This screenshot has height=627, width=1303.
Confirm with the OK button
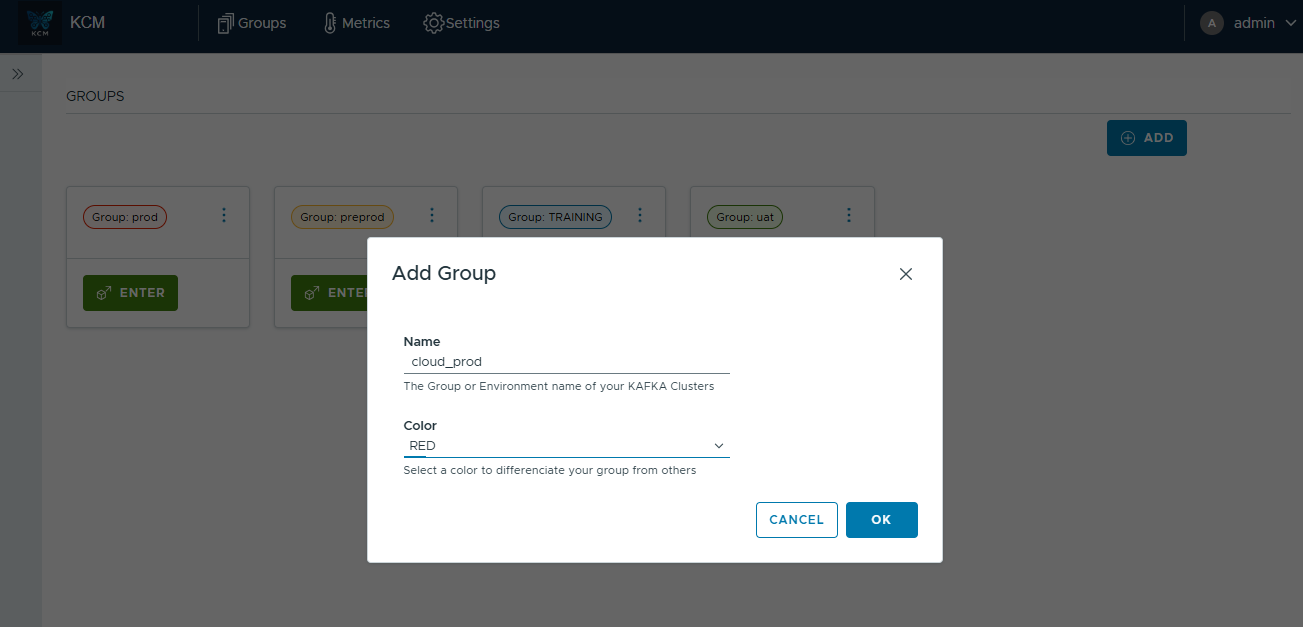[x=881, y=520]
